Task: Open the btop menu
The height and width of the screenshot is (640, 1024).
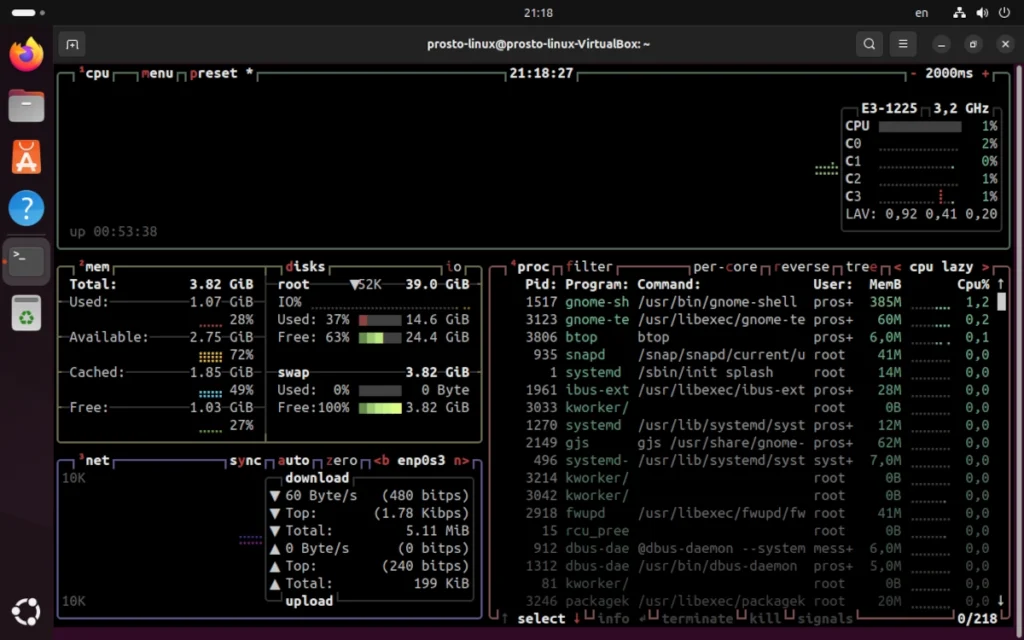Action: (157, 73)
